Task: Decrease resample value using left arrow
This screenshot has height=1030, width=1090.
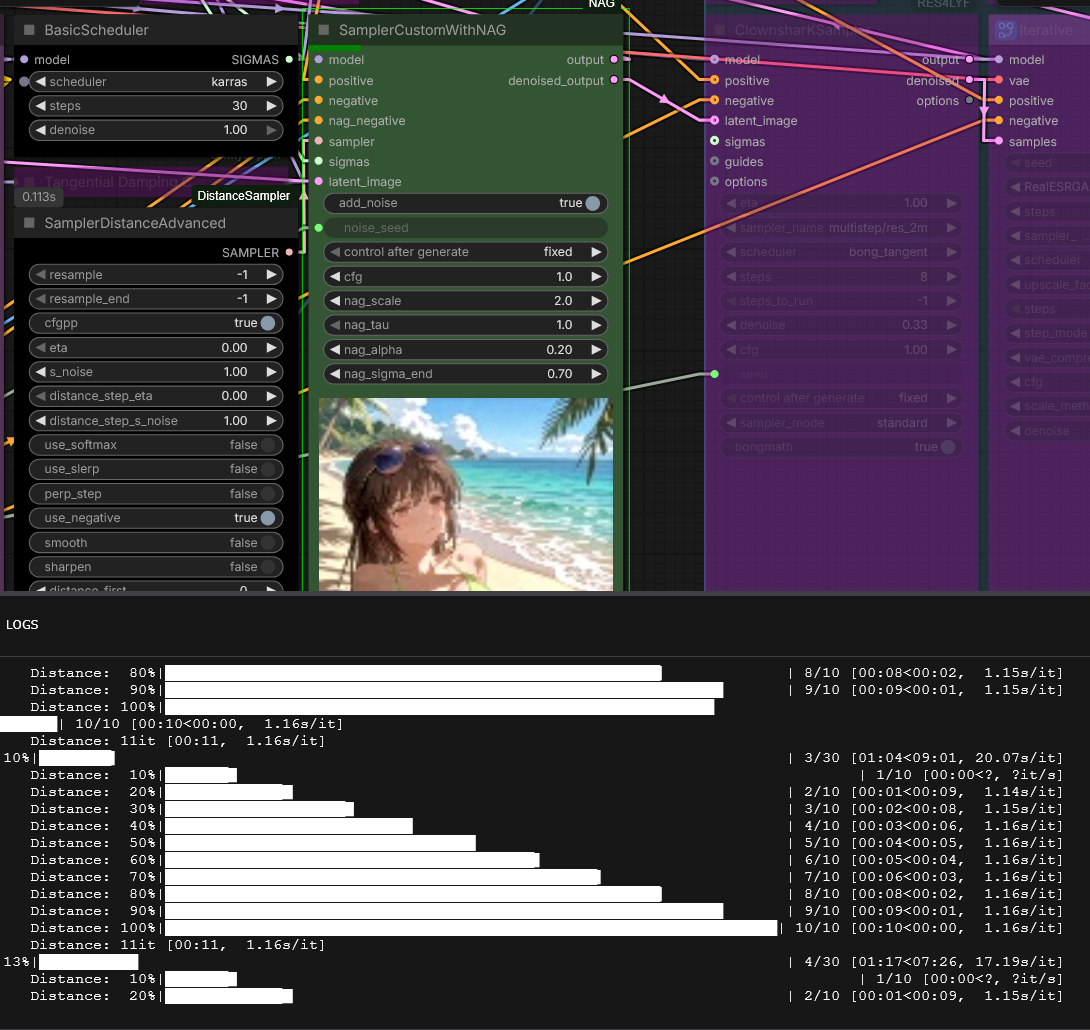Action: (40, 275)
